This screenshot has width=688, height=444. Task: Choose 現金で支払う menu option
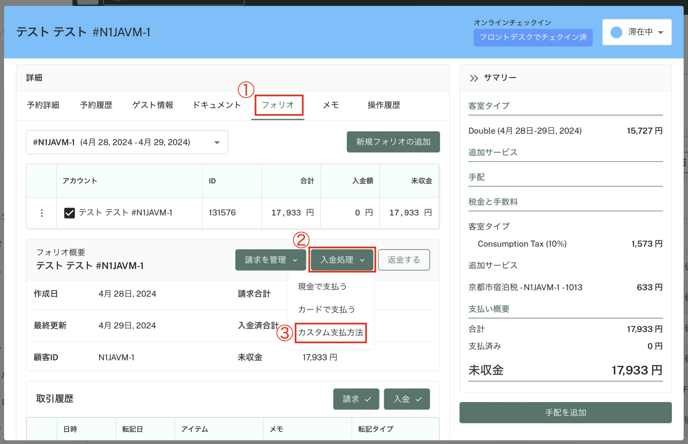pos(322,287)
